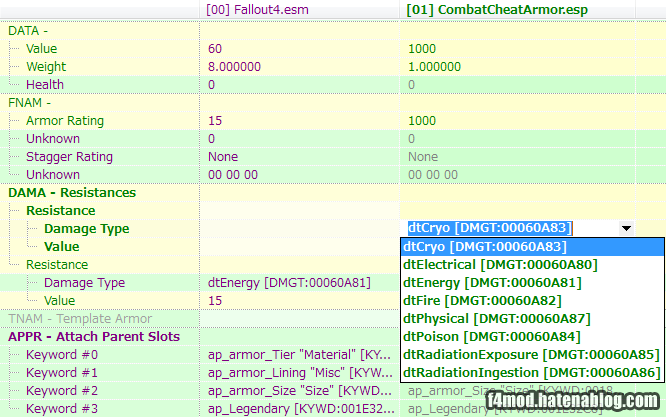Select dtPhysical from the damage type list

click(x=532, y=318)
